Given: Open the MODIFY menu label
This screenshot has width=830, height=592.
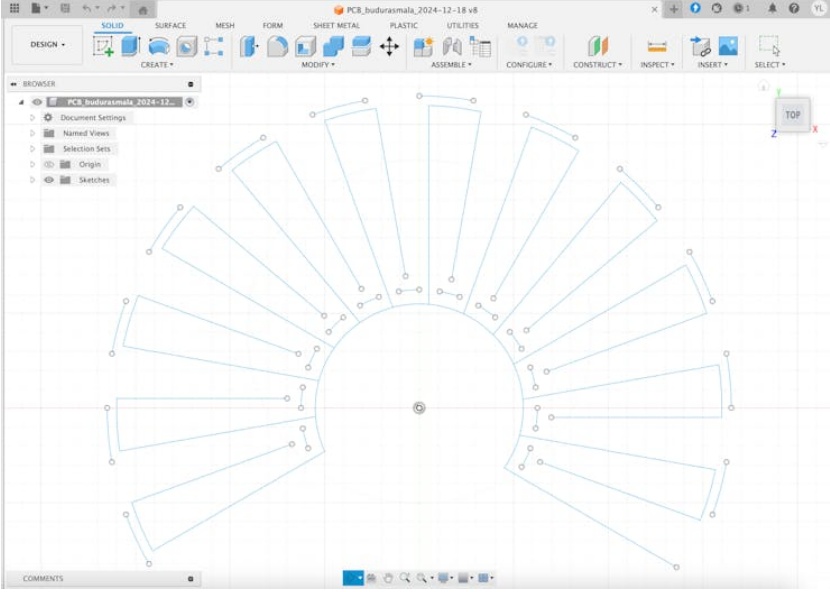Looking at the screenshot, I should (x=318, y=65).
